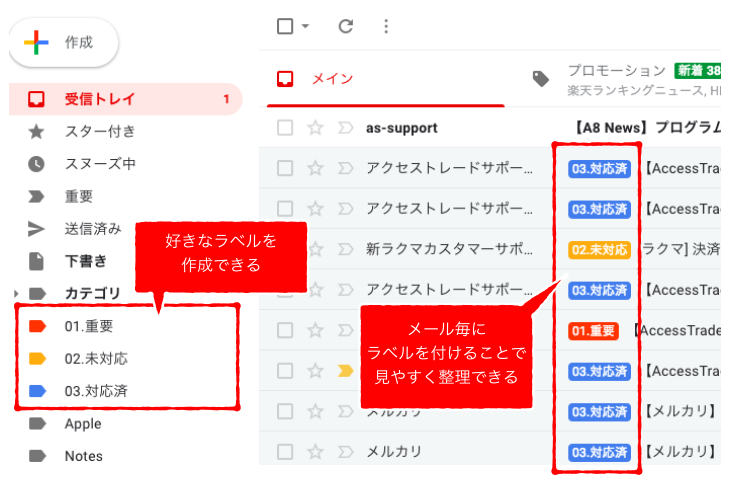Screen dimensions: 731x490
Task: Click the refresh icon in the toolbar
Action: (x=346, y=26)
